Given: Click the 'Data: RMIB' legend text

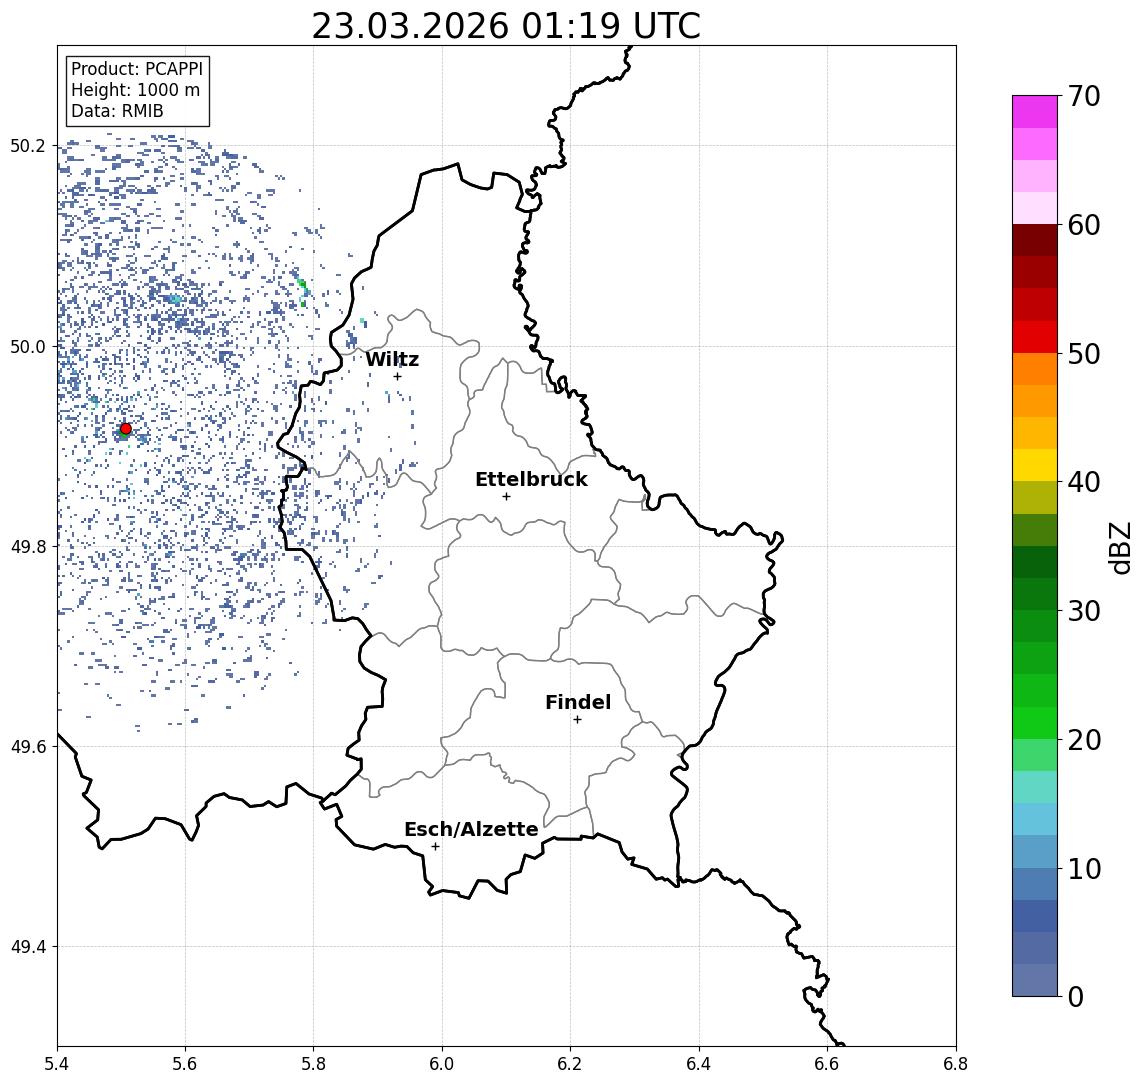Looking at the screenshot, I should tap(117, 111).
